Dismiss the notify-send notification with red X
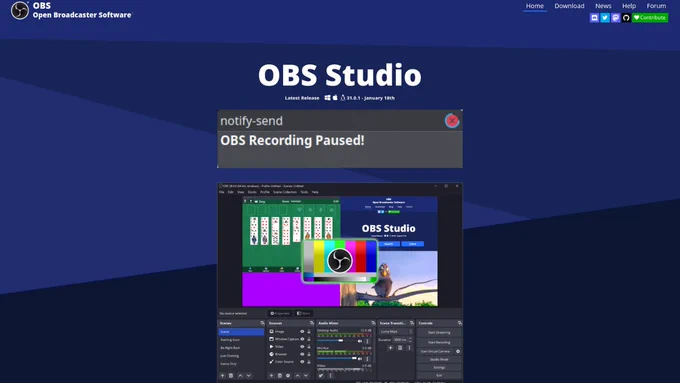The width and height of the screenshot is (680, 383). (x=452, y=121)
